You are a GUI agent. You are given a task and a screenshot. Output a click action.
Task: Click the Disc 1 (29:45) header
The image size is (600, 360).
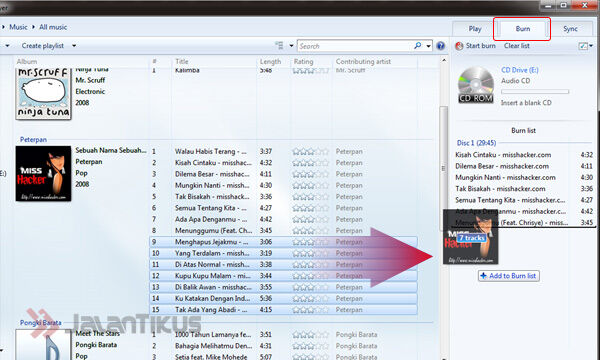[x=476, y=143]
